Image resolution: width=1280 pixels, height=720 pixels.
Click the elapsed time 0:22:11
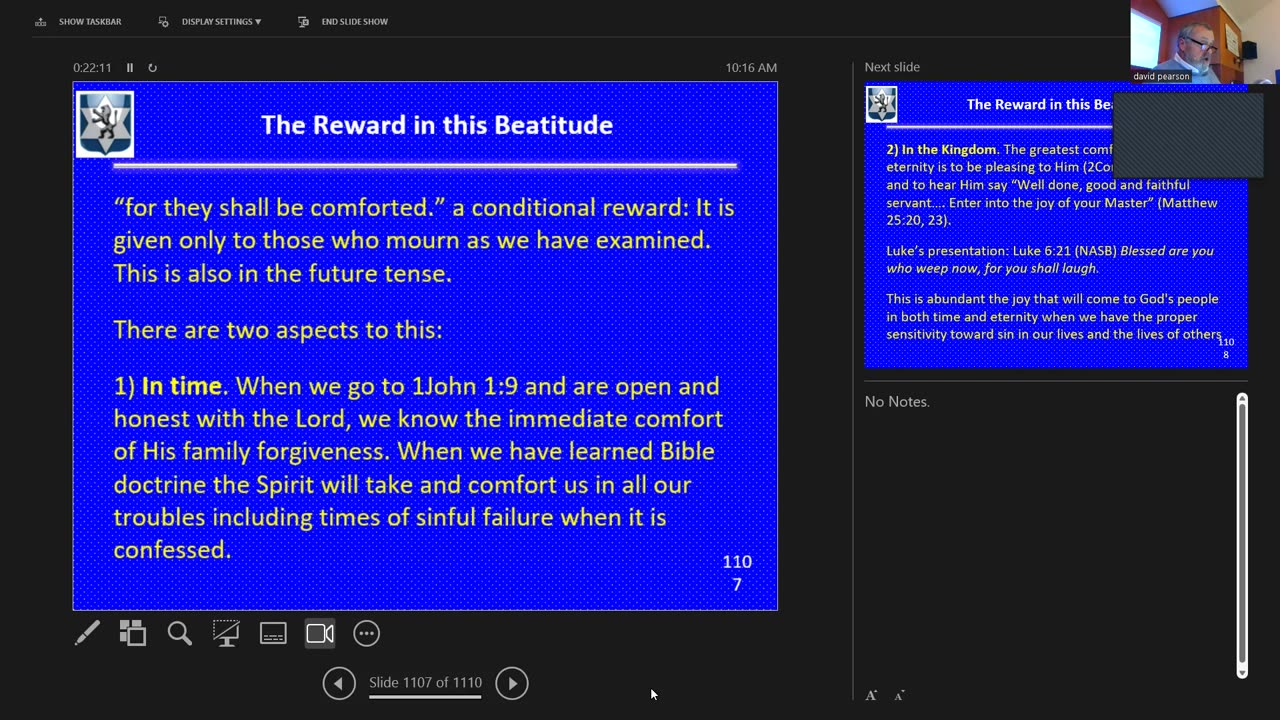(x=92, y=68)
